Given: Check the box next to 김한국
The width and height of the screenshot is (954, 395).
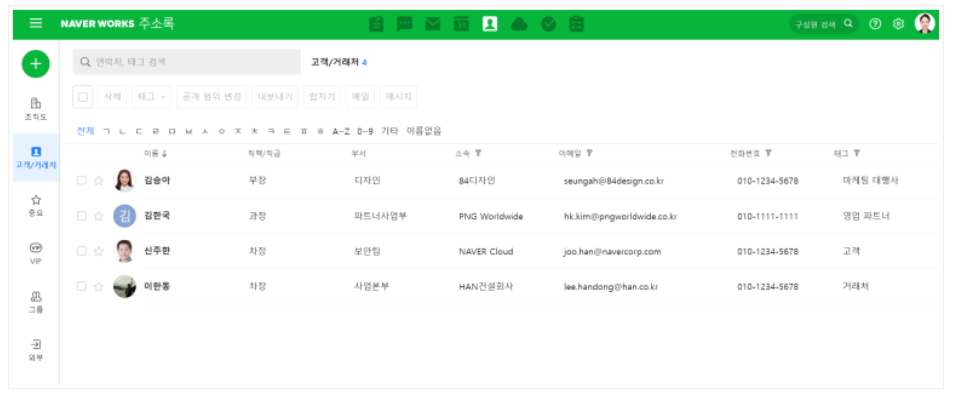Looking at the screenshot, I should pyautogui.click(x=82, y=215).
